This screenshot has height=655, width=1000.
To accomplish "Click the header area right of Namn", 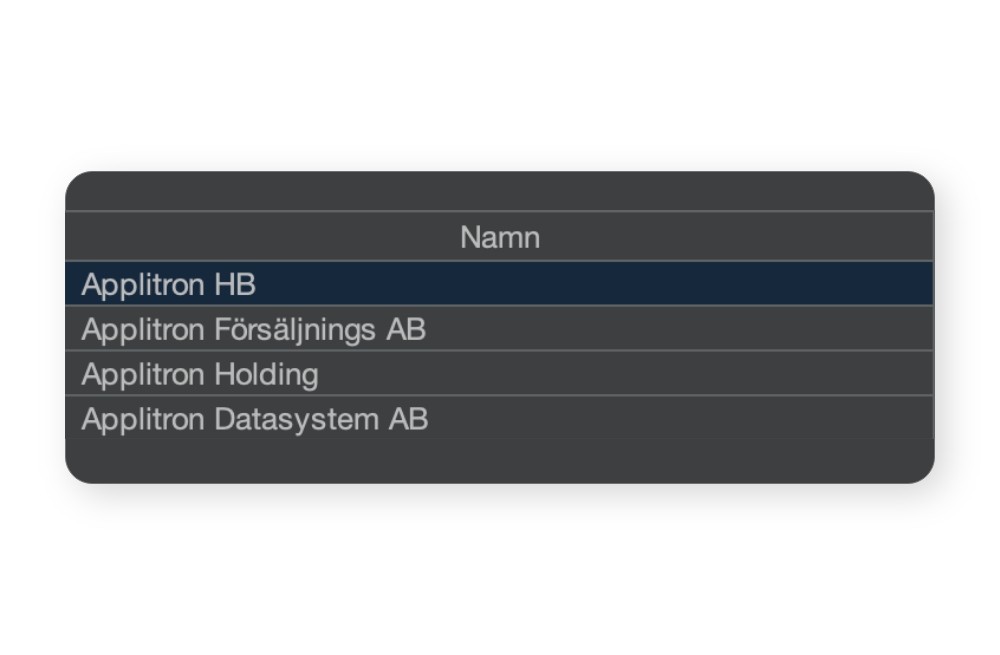I will [x=737, y=237].
